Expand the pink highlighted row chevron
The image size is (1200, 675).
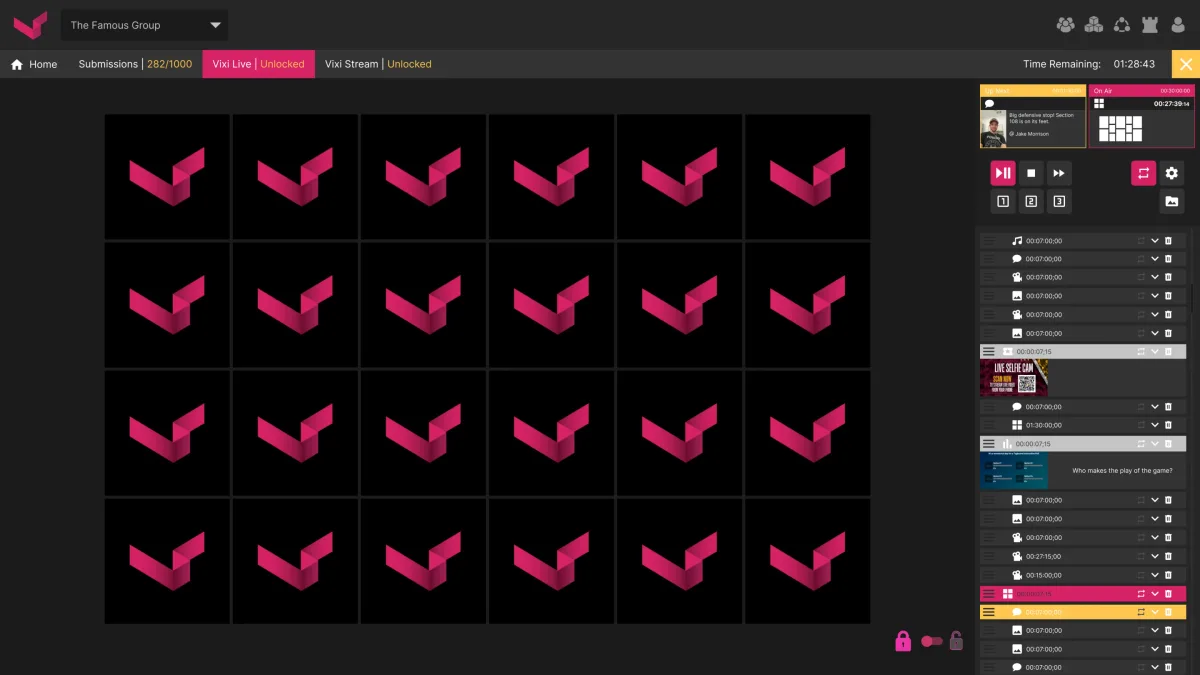pos(1154,594)
